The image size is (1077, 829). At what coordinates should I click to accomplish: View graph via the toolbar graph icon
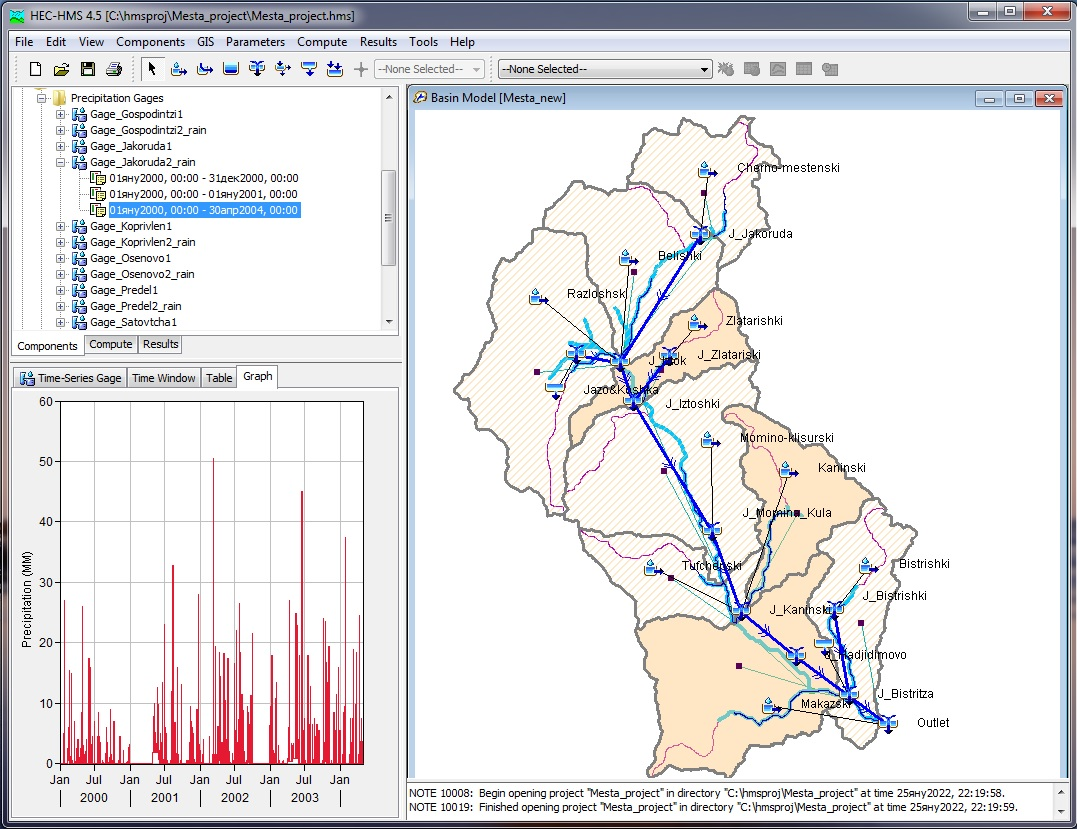pos(778,69)
